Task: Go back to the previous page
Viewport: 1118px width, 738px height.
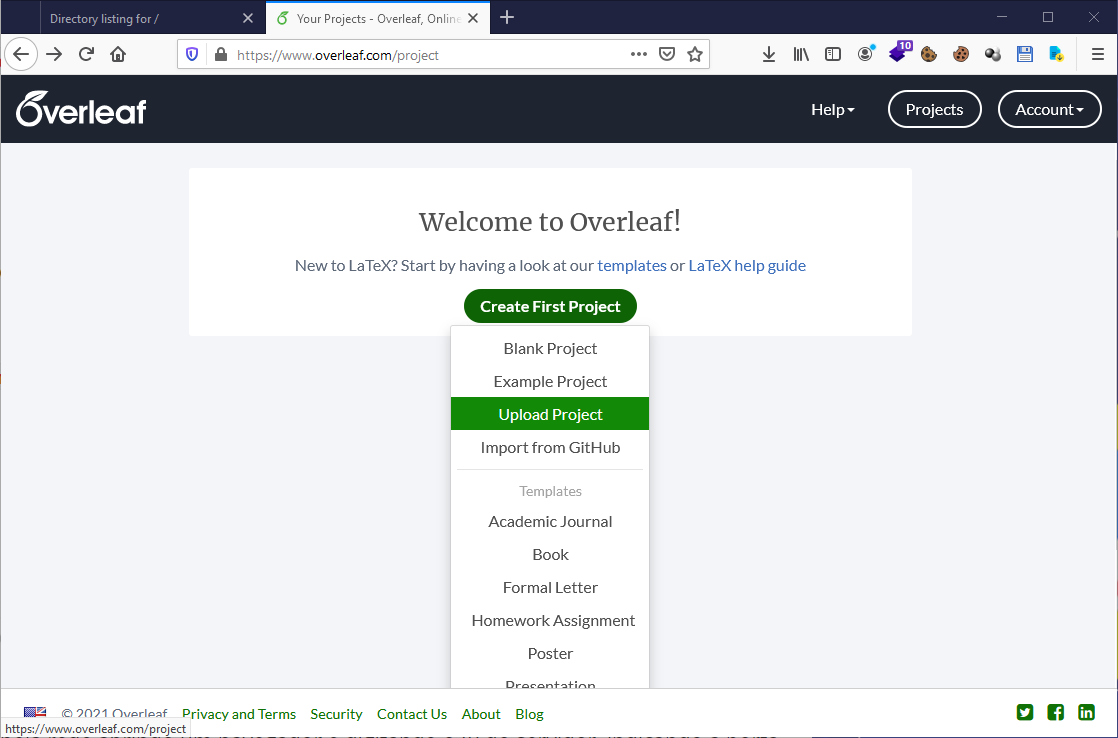Action: (21, 54)
